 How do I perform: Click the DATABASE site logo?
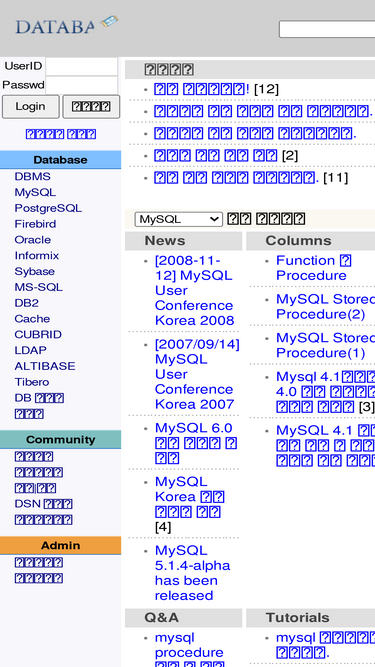click(x=67, y=26)
